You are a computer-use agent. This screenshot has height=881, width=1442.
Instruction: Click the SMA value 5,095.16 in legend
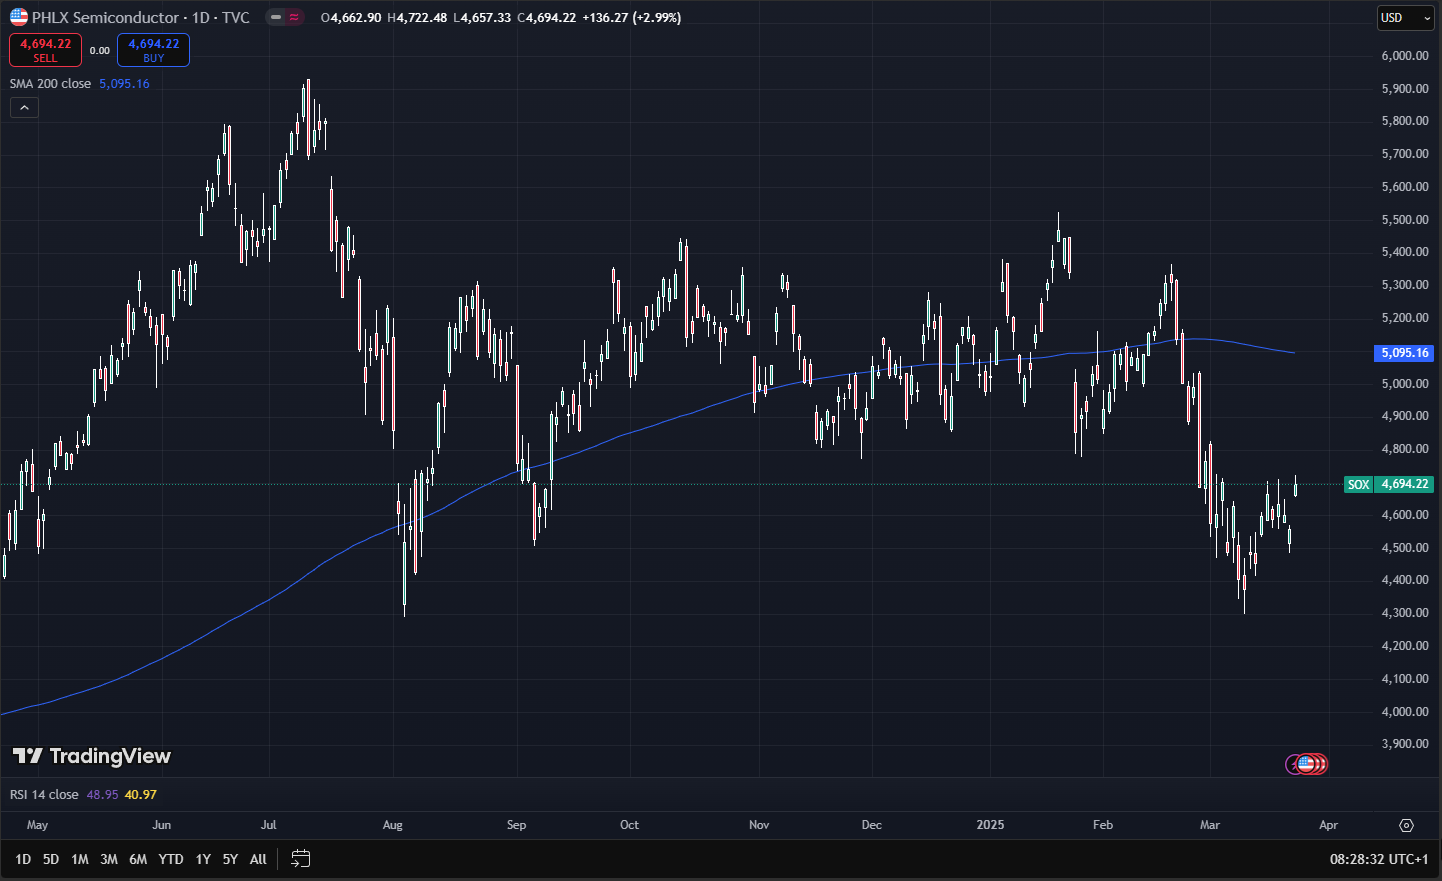tap(124, 84)
